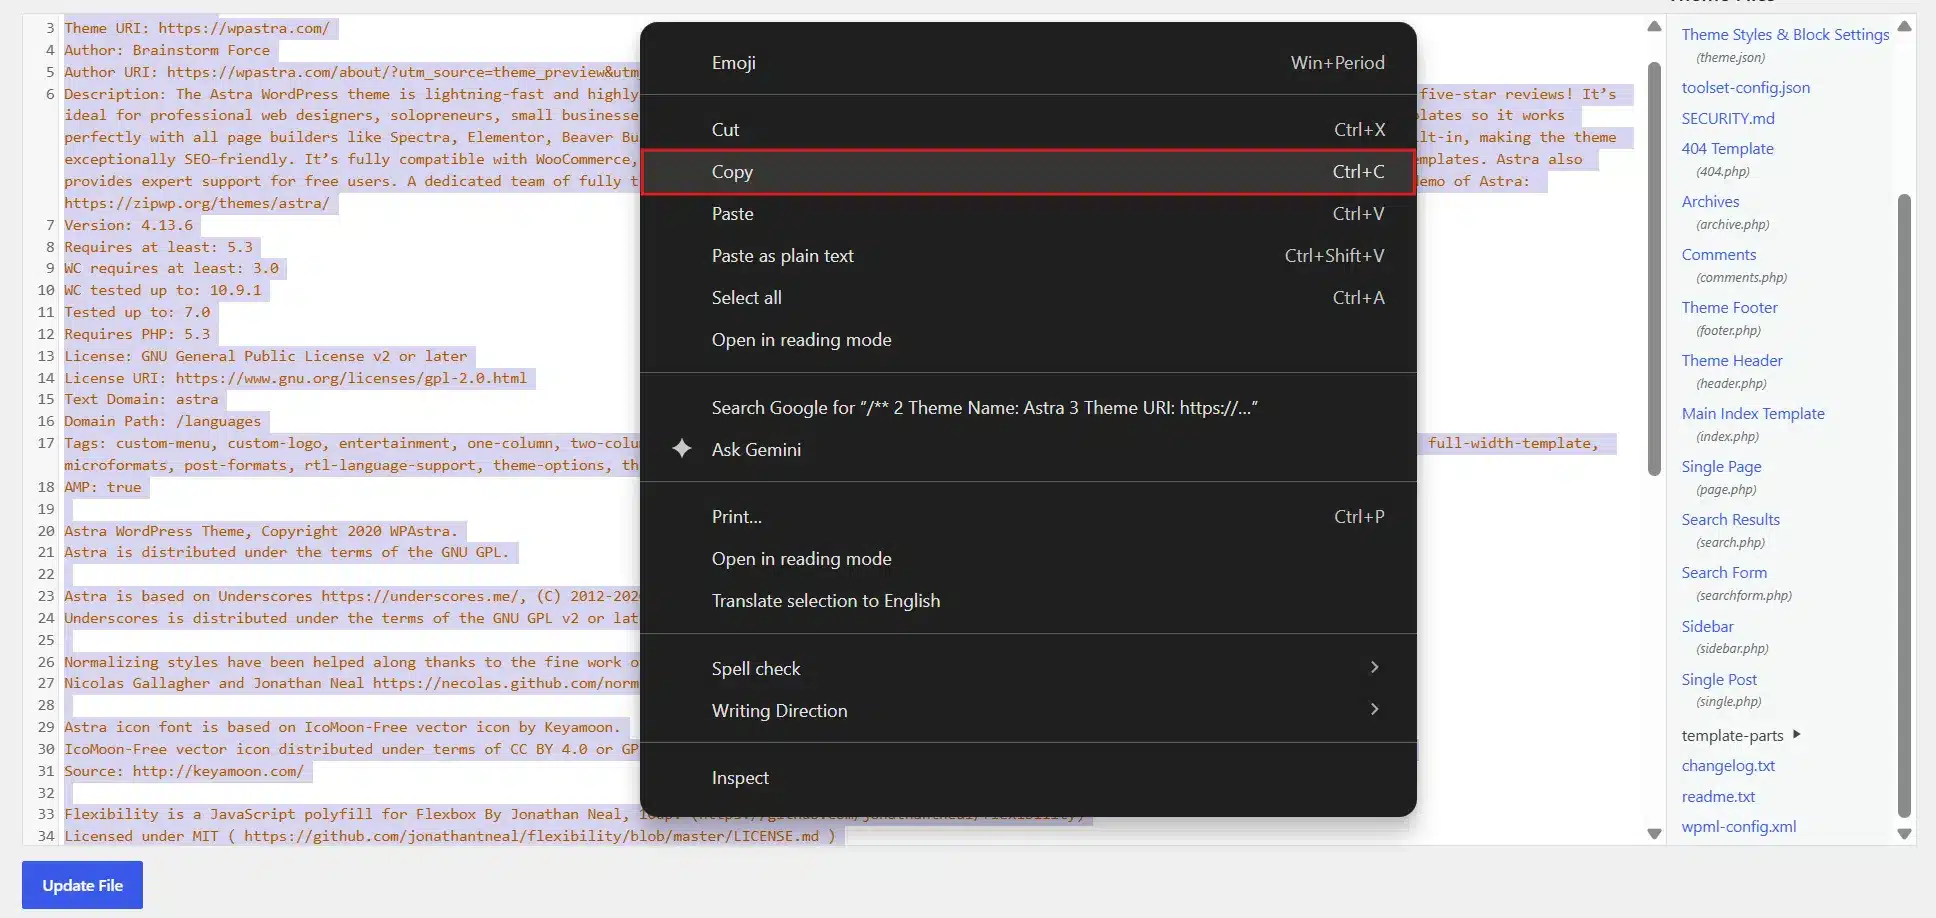
Task: Open the Sidebar template file
Action: 1707,626
